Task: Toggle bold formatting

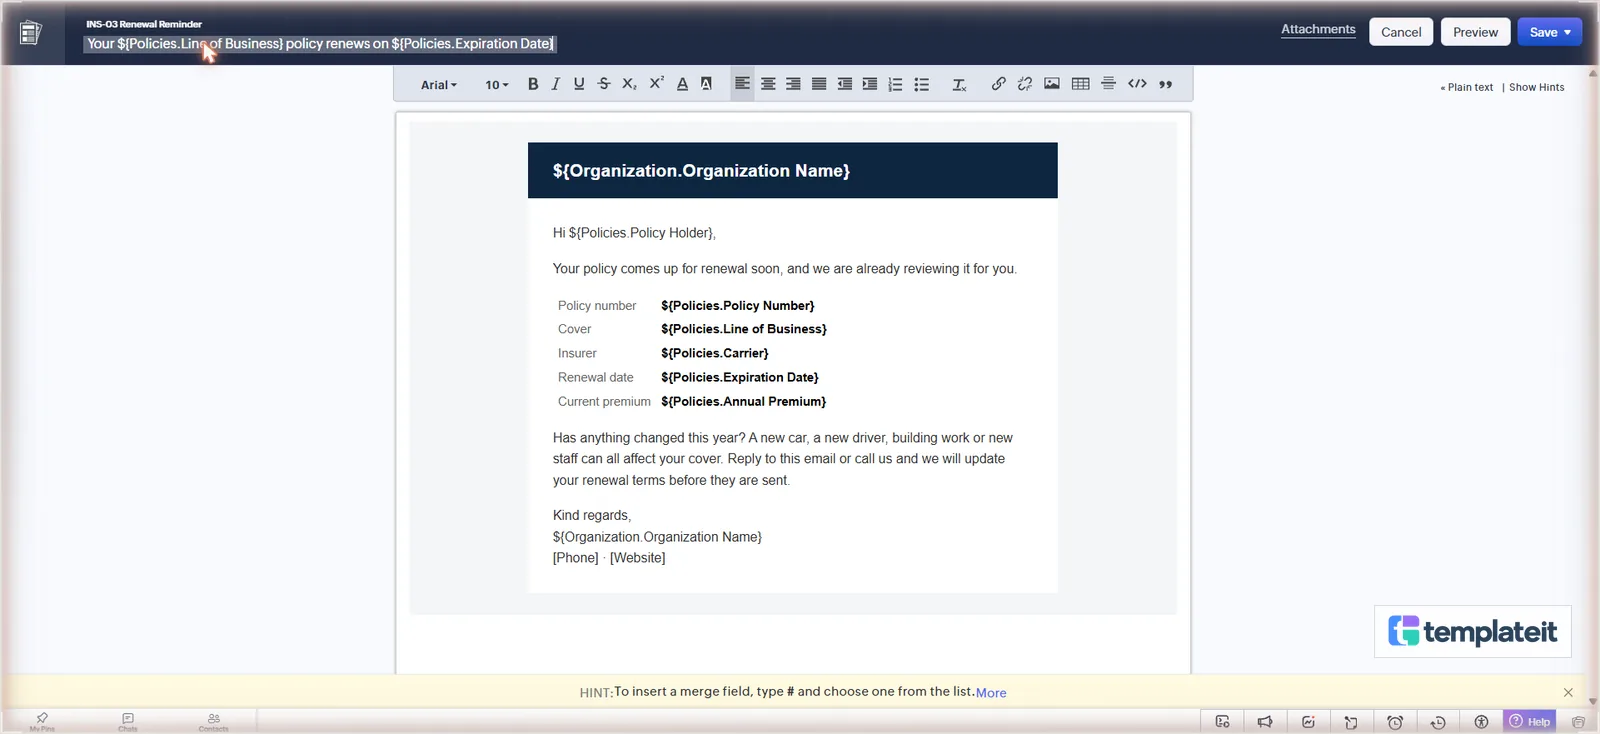Action: (533, 84)
